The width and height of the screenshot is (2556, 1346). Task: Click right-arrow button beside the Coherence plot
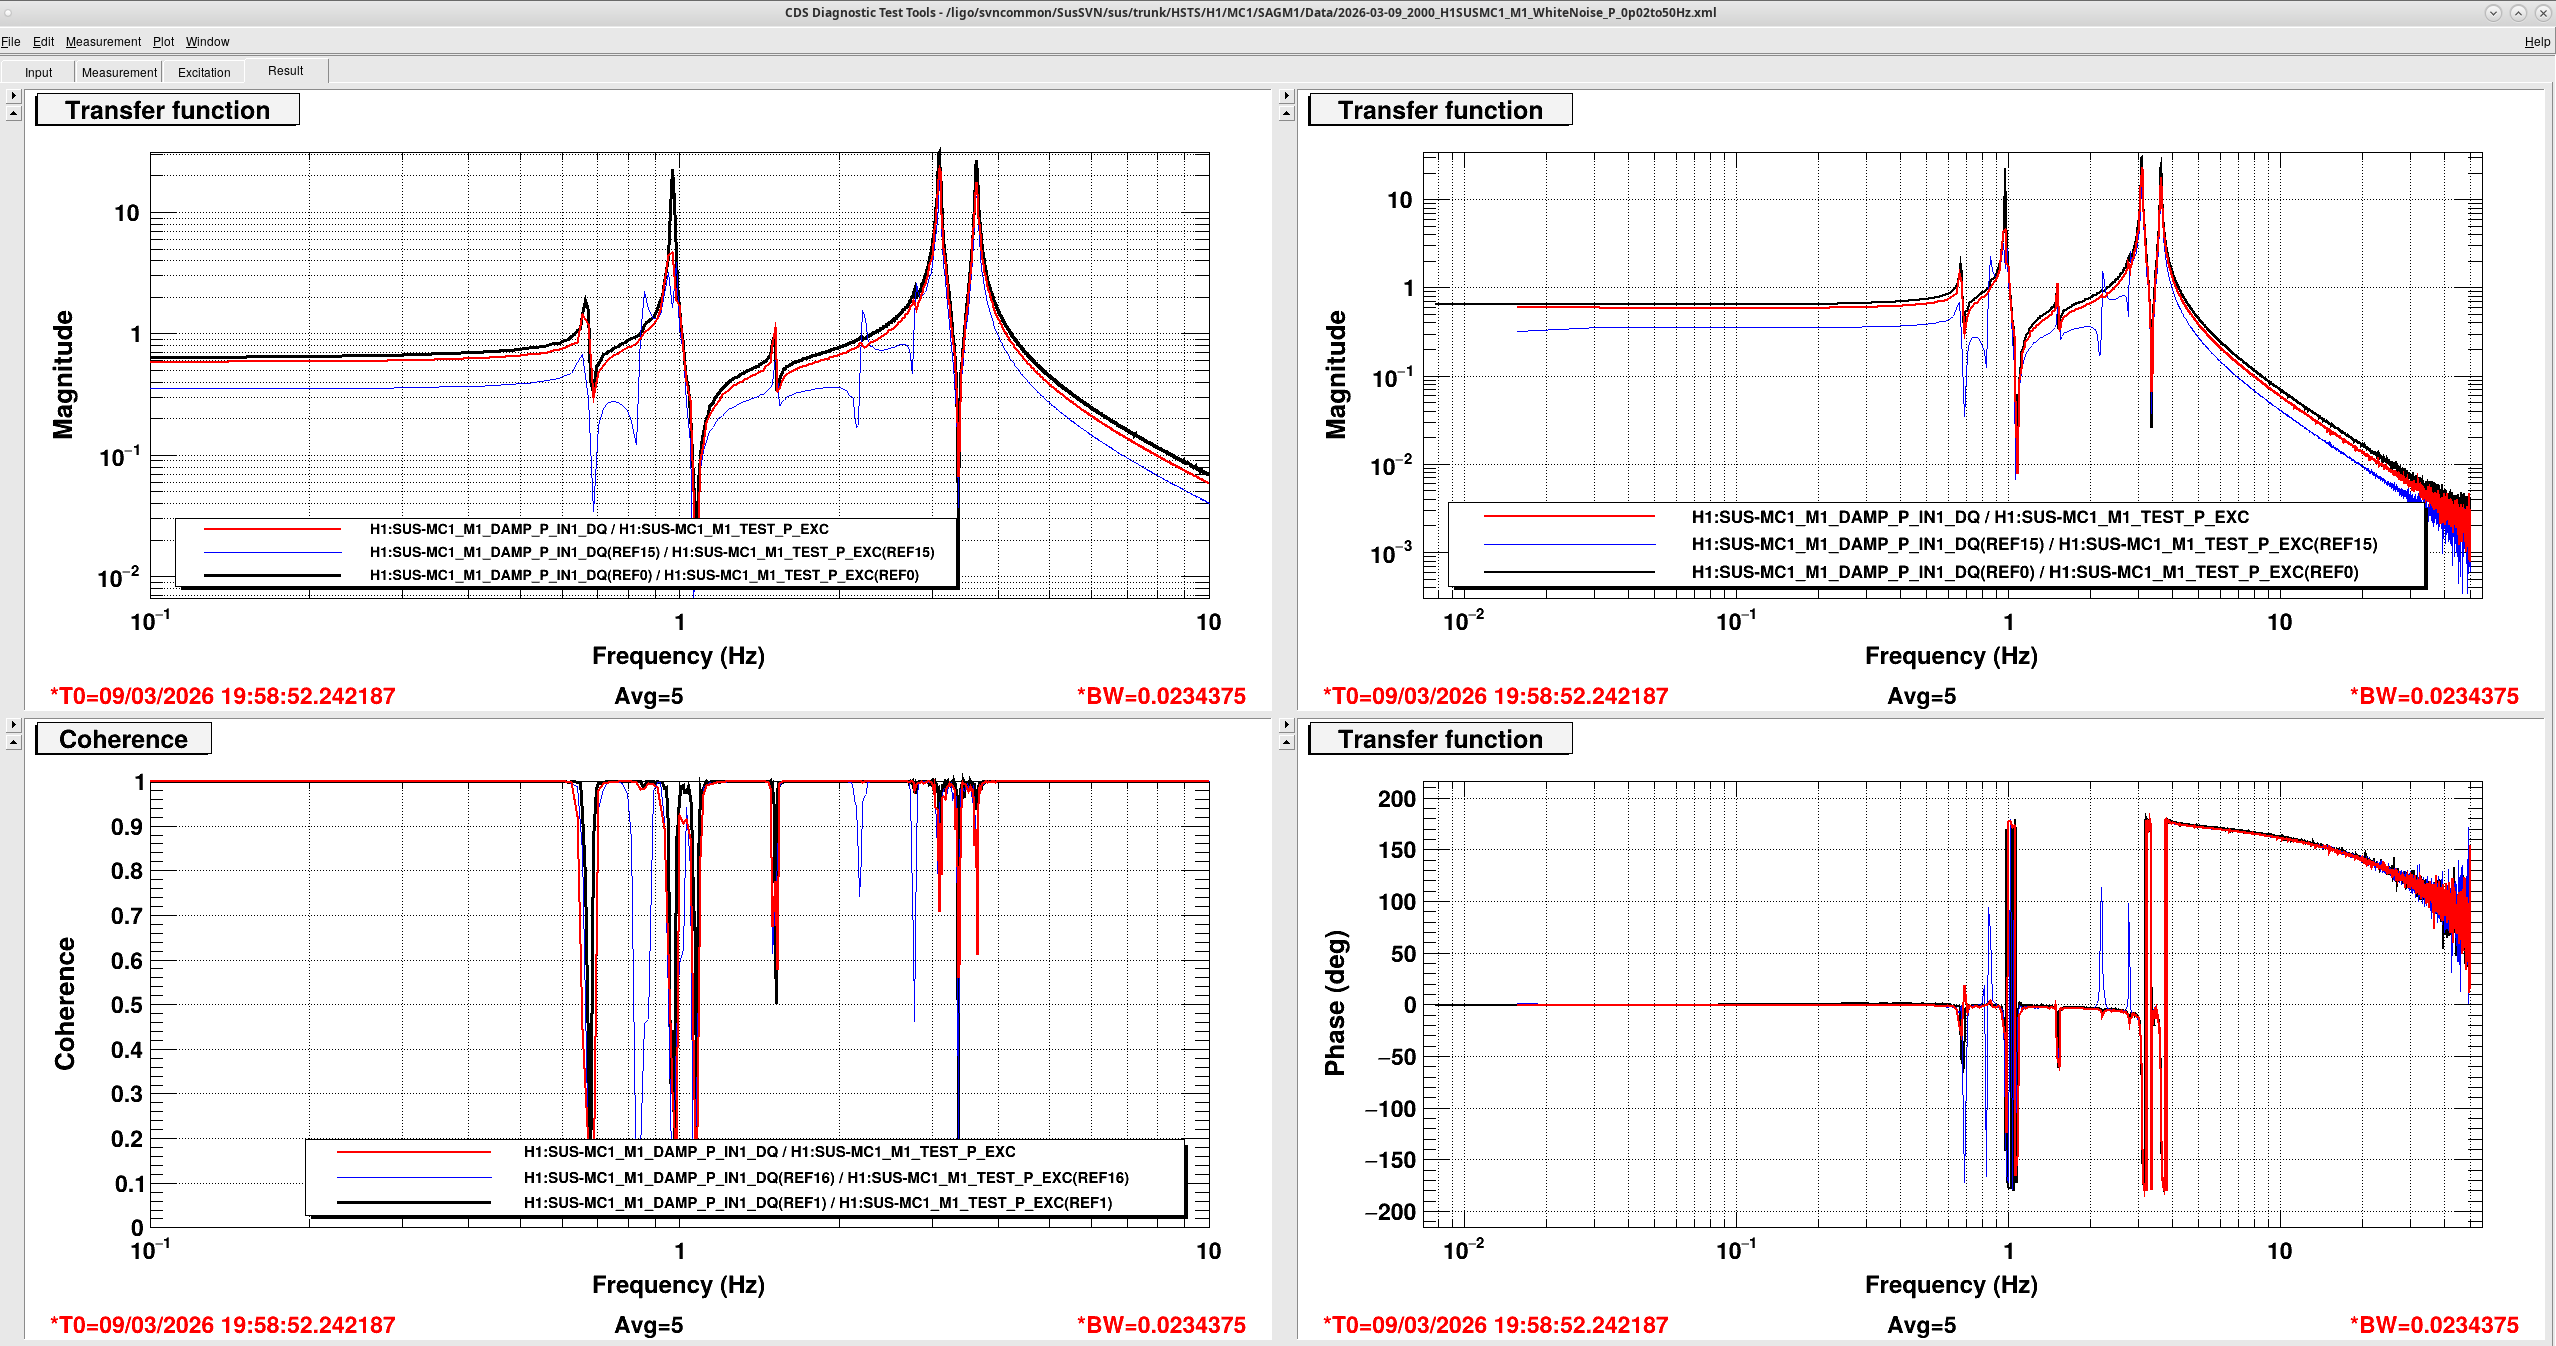point(13,724)
